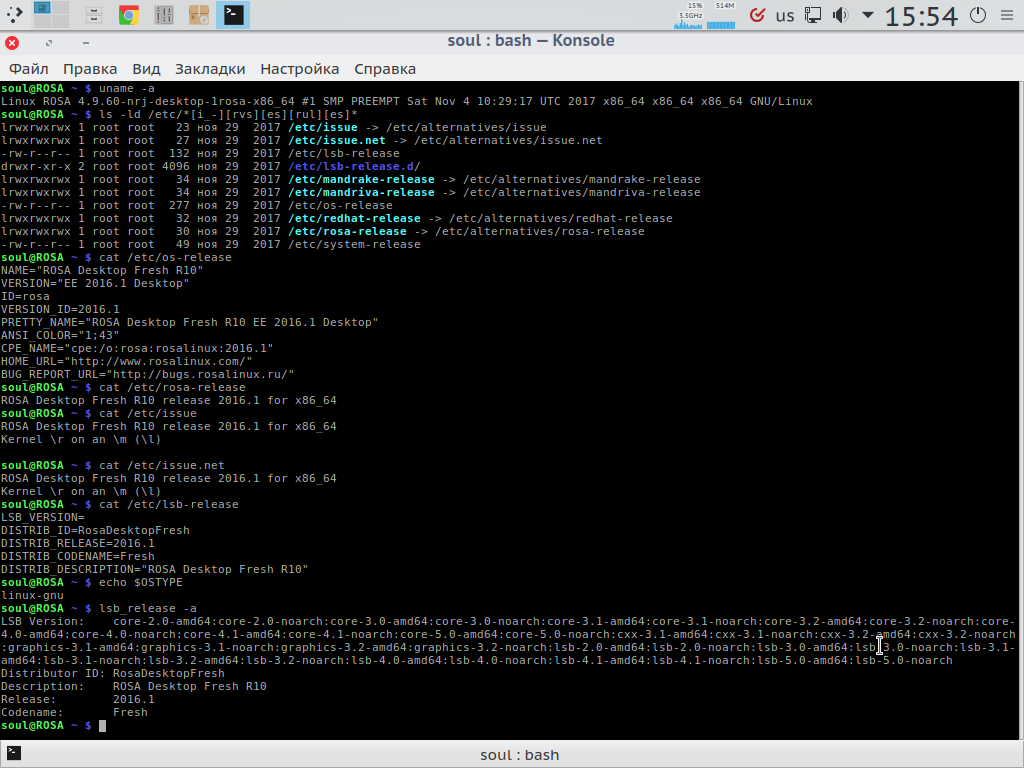The height and width of the screenshot is (768, 1024).
Task: Click the 'uname -a' command text
Action: [127, 88]
